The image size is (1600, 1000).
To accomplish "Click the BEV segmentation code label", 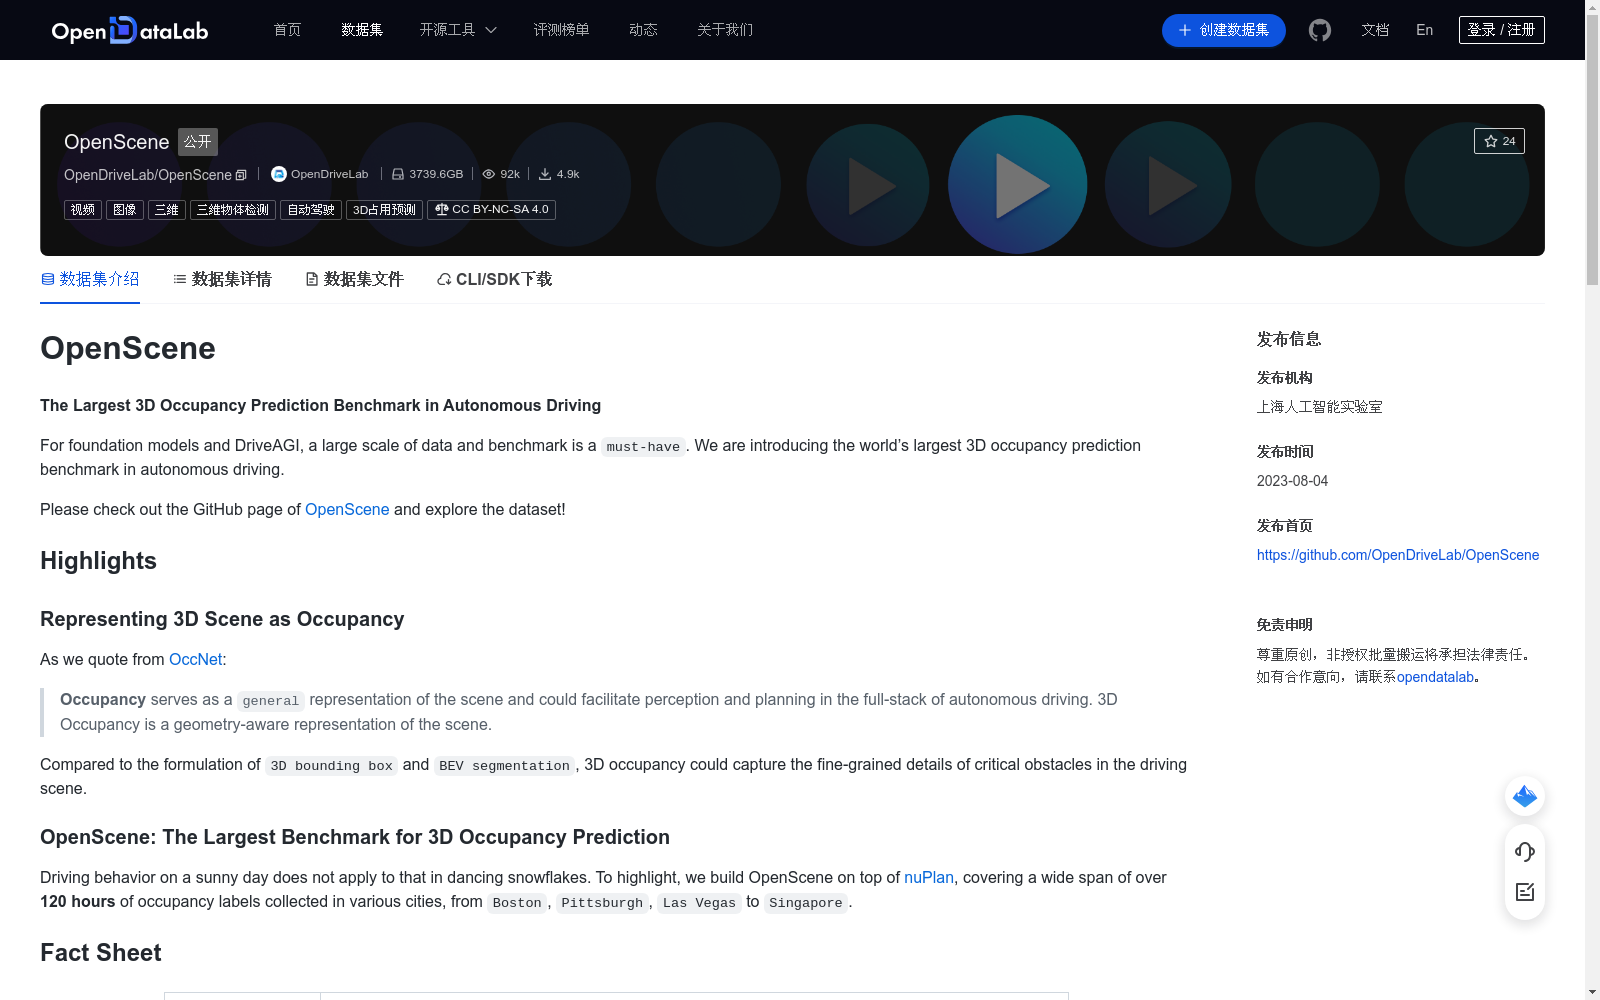I will pyautogui.click(x=504, y=766).
